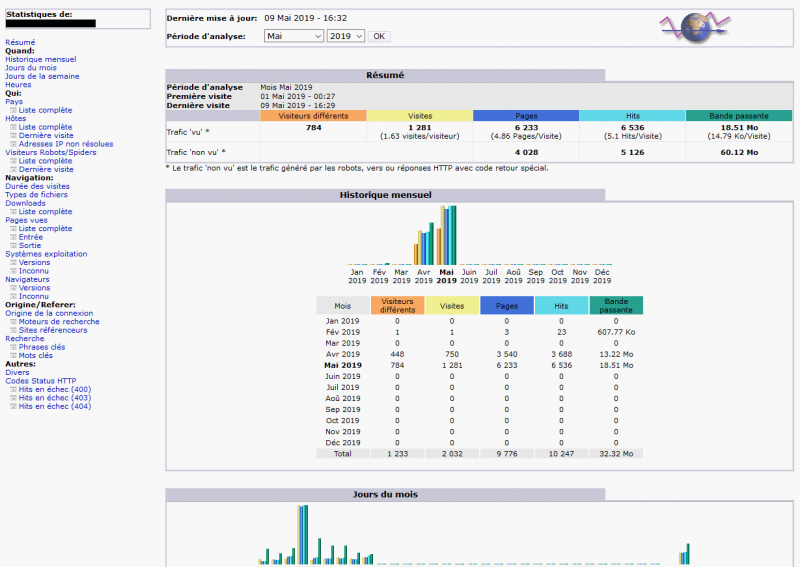The width and height of the screenshot is (800, 567).
Task: Open the year dropdown showing 2019
Action: pyautogui.click(x=346, y=36)
